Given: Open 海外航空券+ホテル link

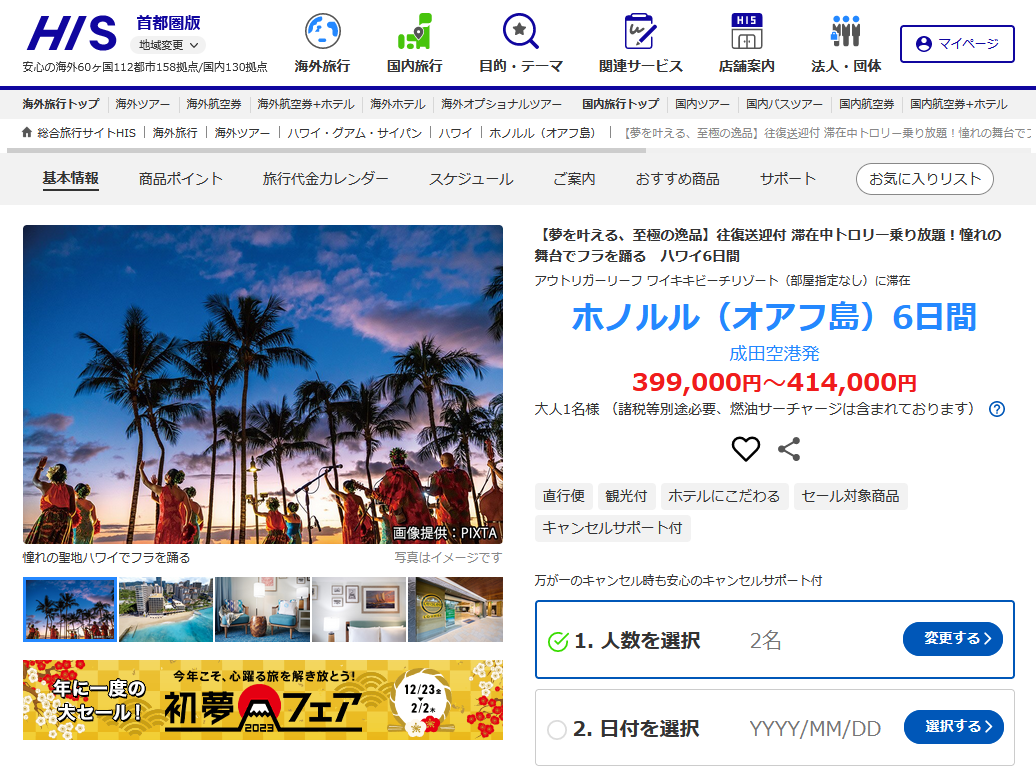Looking at the screenshot, I should point(306,104).
